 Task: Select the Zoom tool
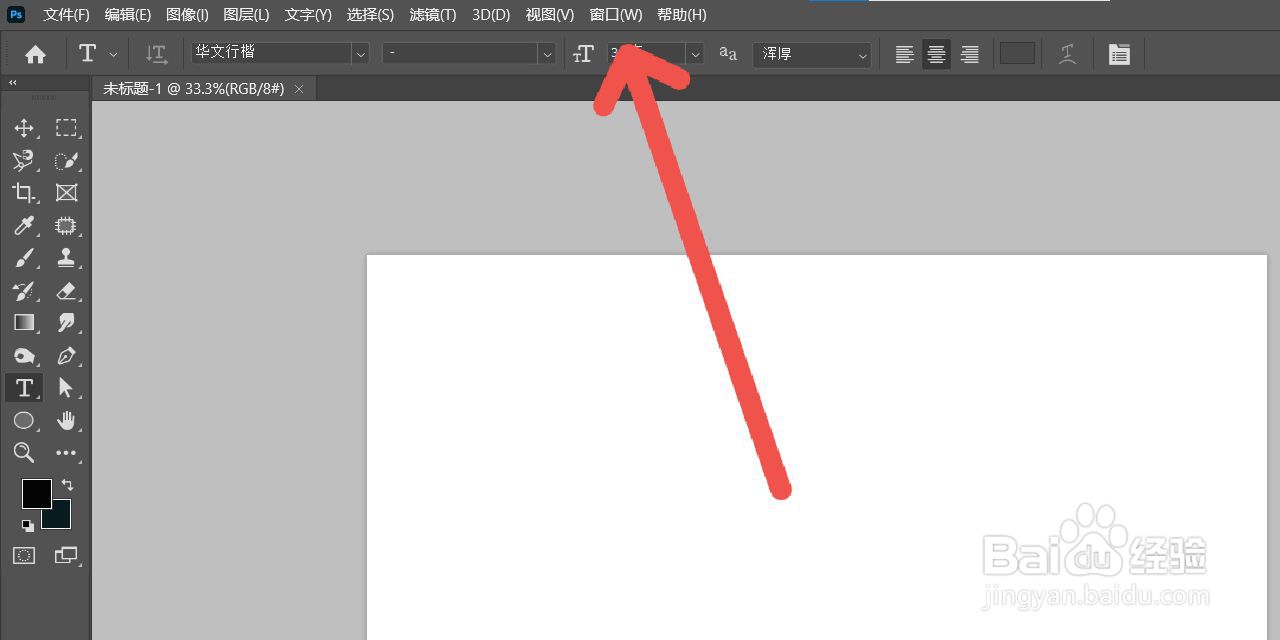[24, 453]
